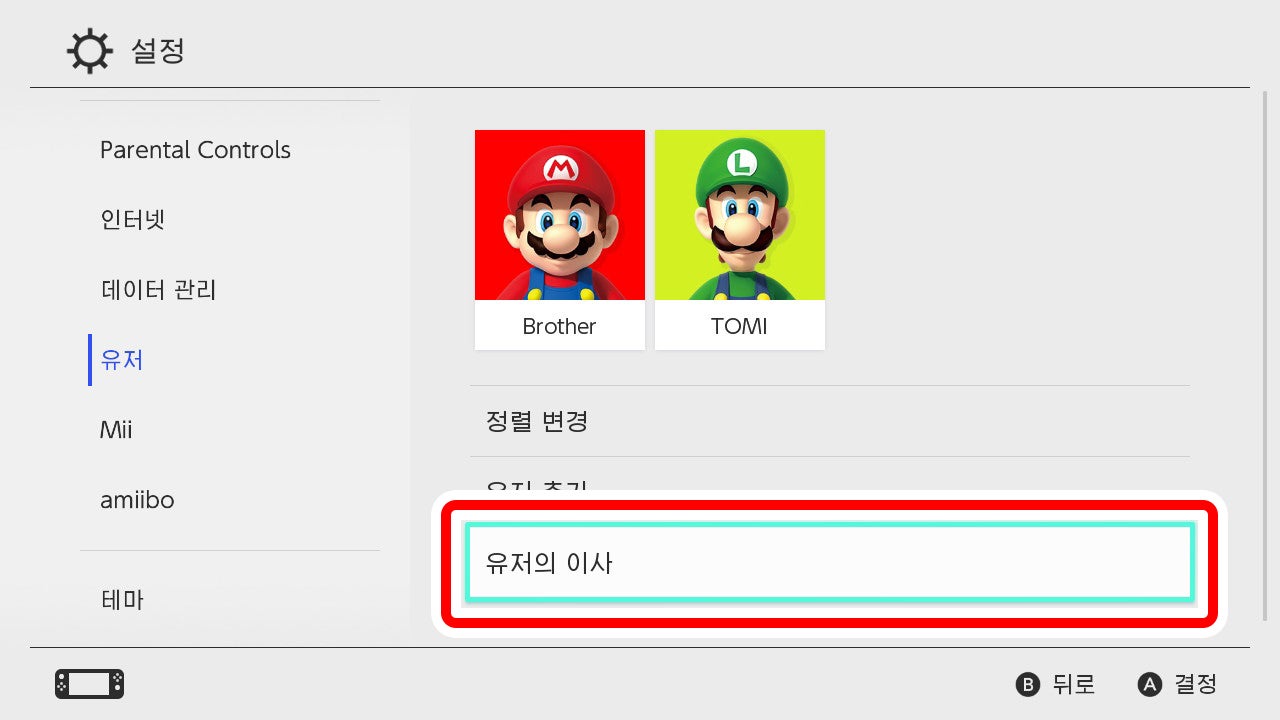Click the TOMI user name label
Viewport: 1280px width, 720px height.
[739, 326]
